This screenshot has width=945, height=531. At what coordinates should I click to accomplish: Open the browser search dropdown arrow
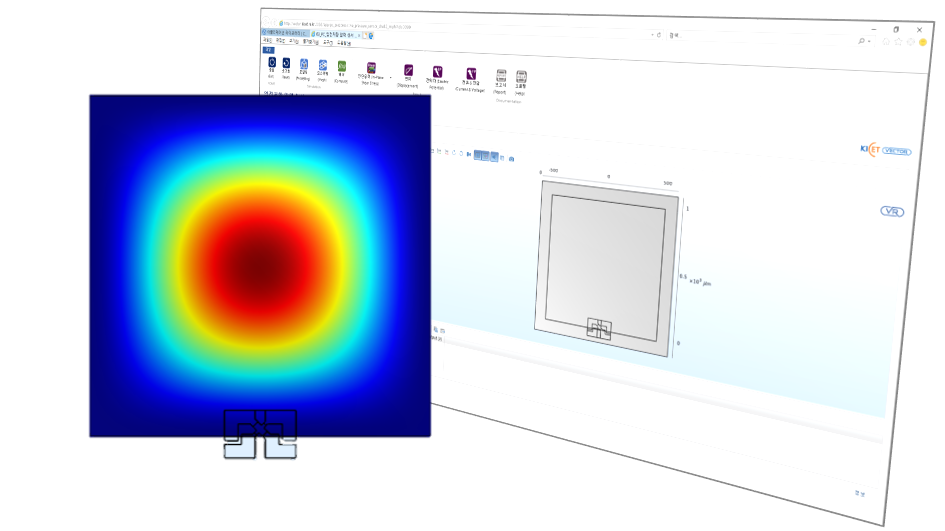tap(869, 42)
